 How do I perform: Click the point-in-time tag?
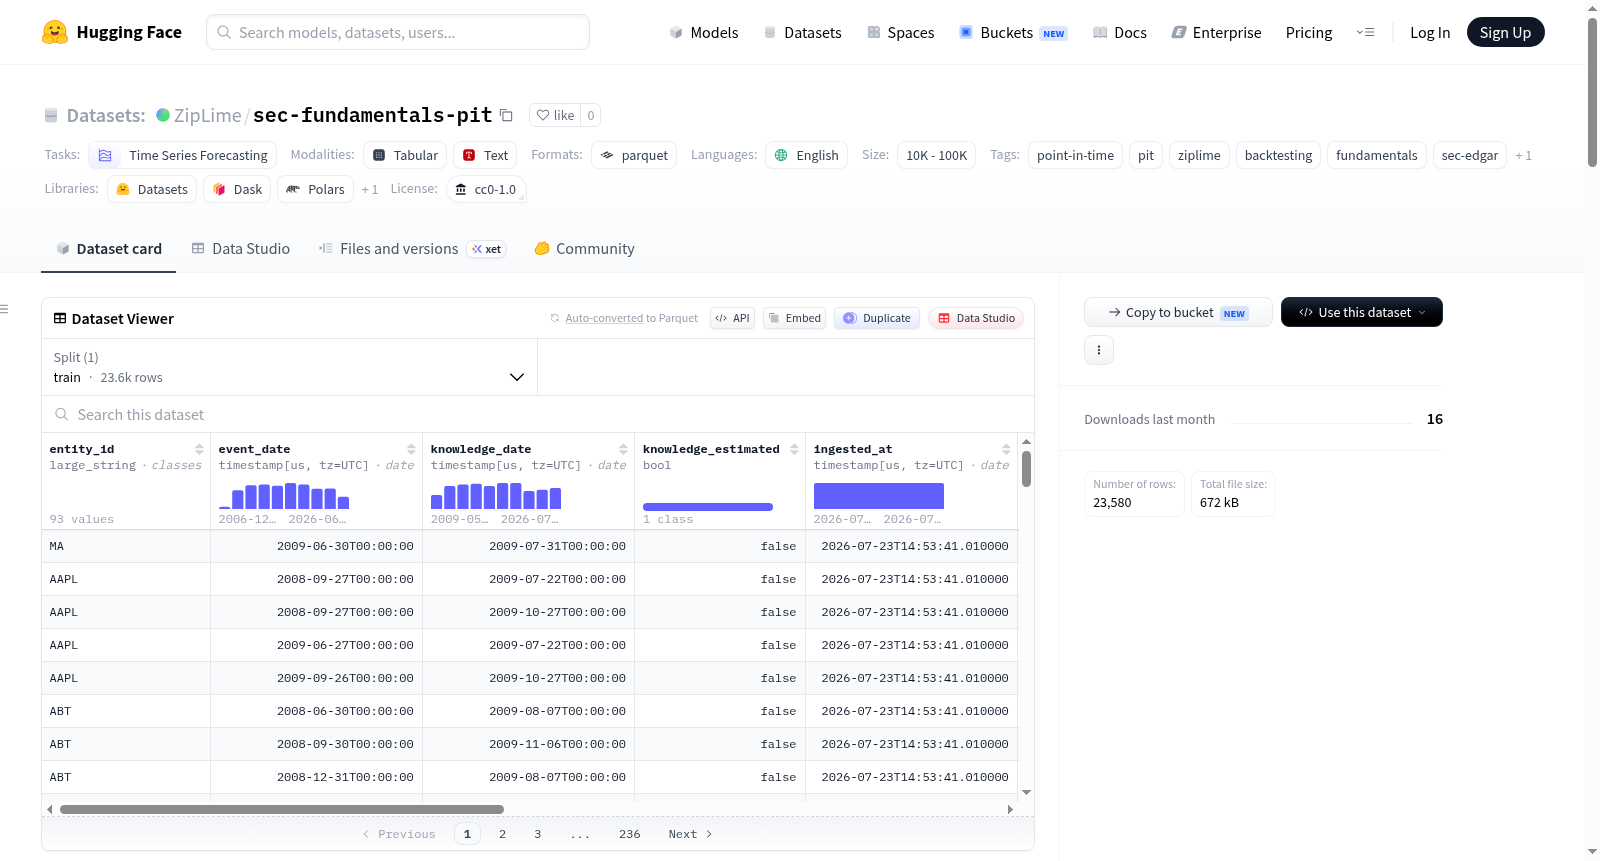pos(1075,156)
